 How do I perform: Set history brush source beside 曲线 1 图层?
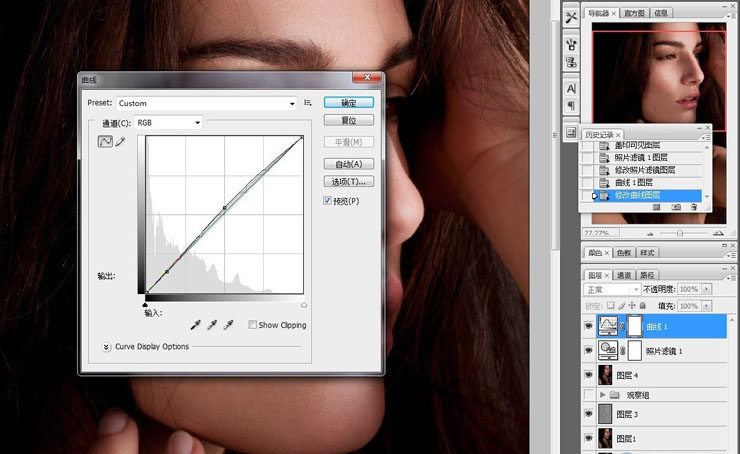point(587,183)
